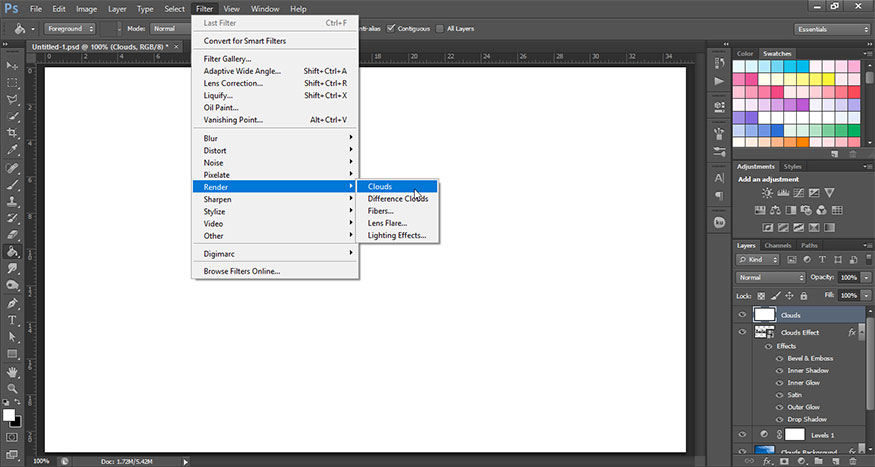
Task: Hide the Clouds Effect layer
Action: tap(742, 332)
